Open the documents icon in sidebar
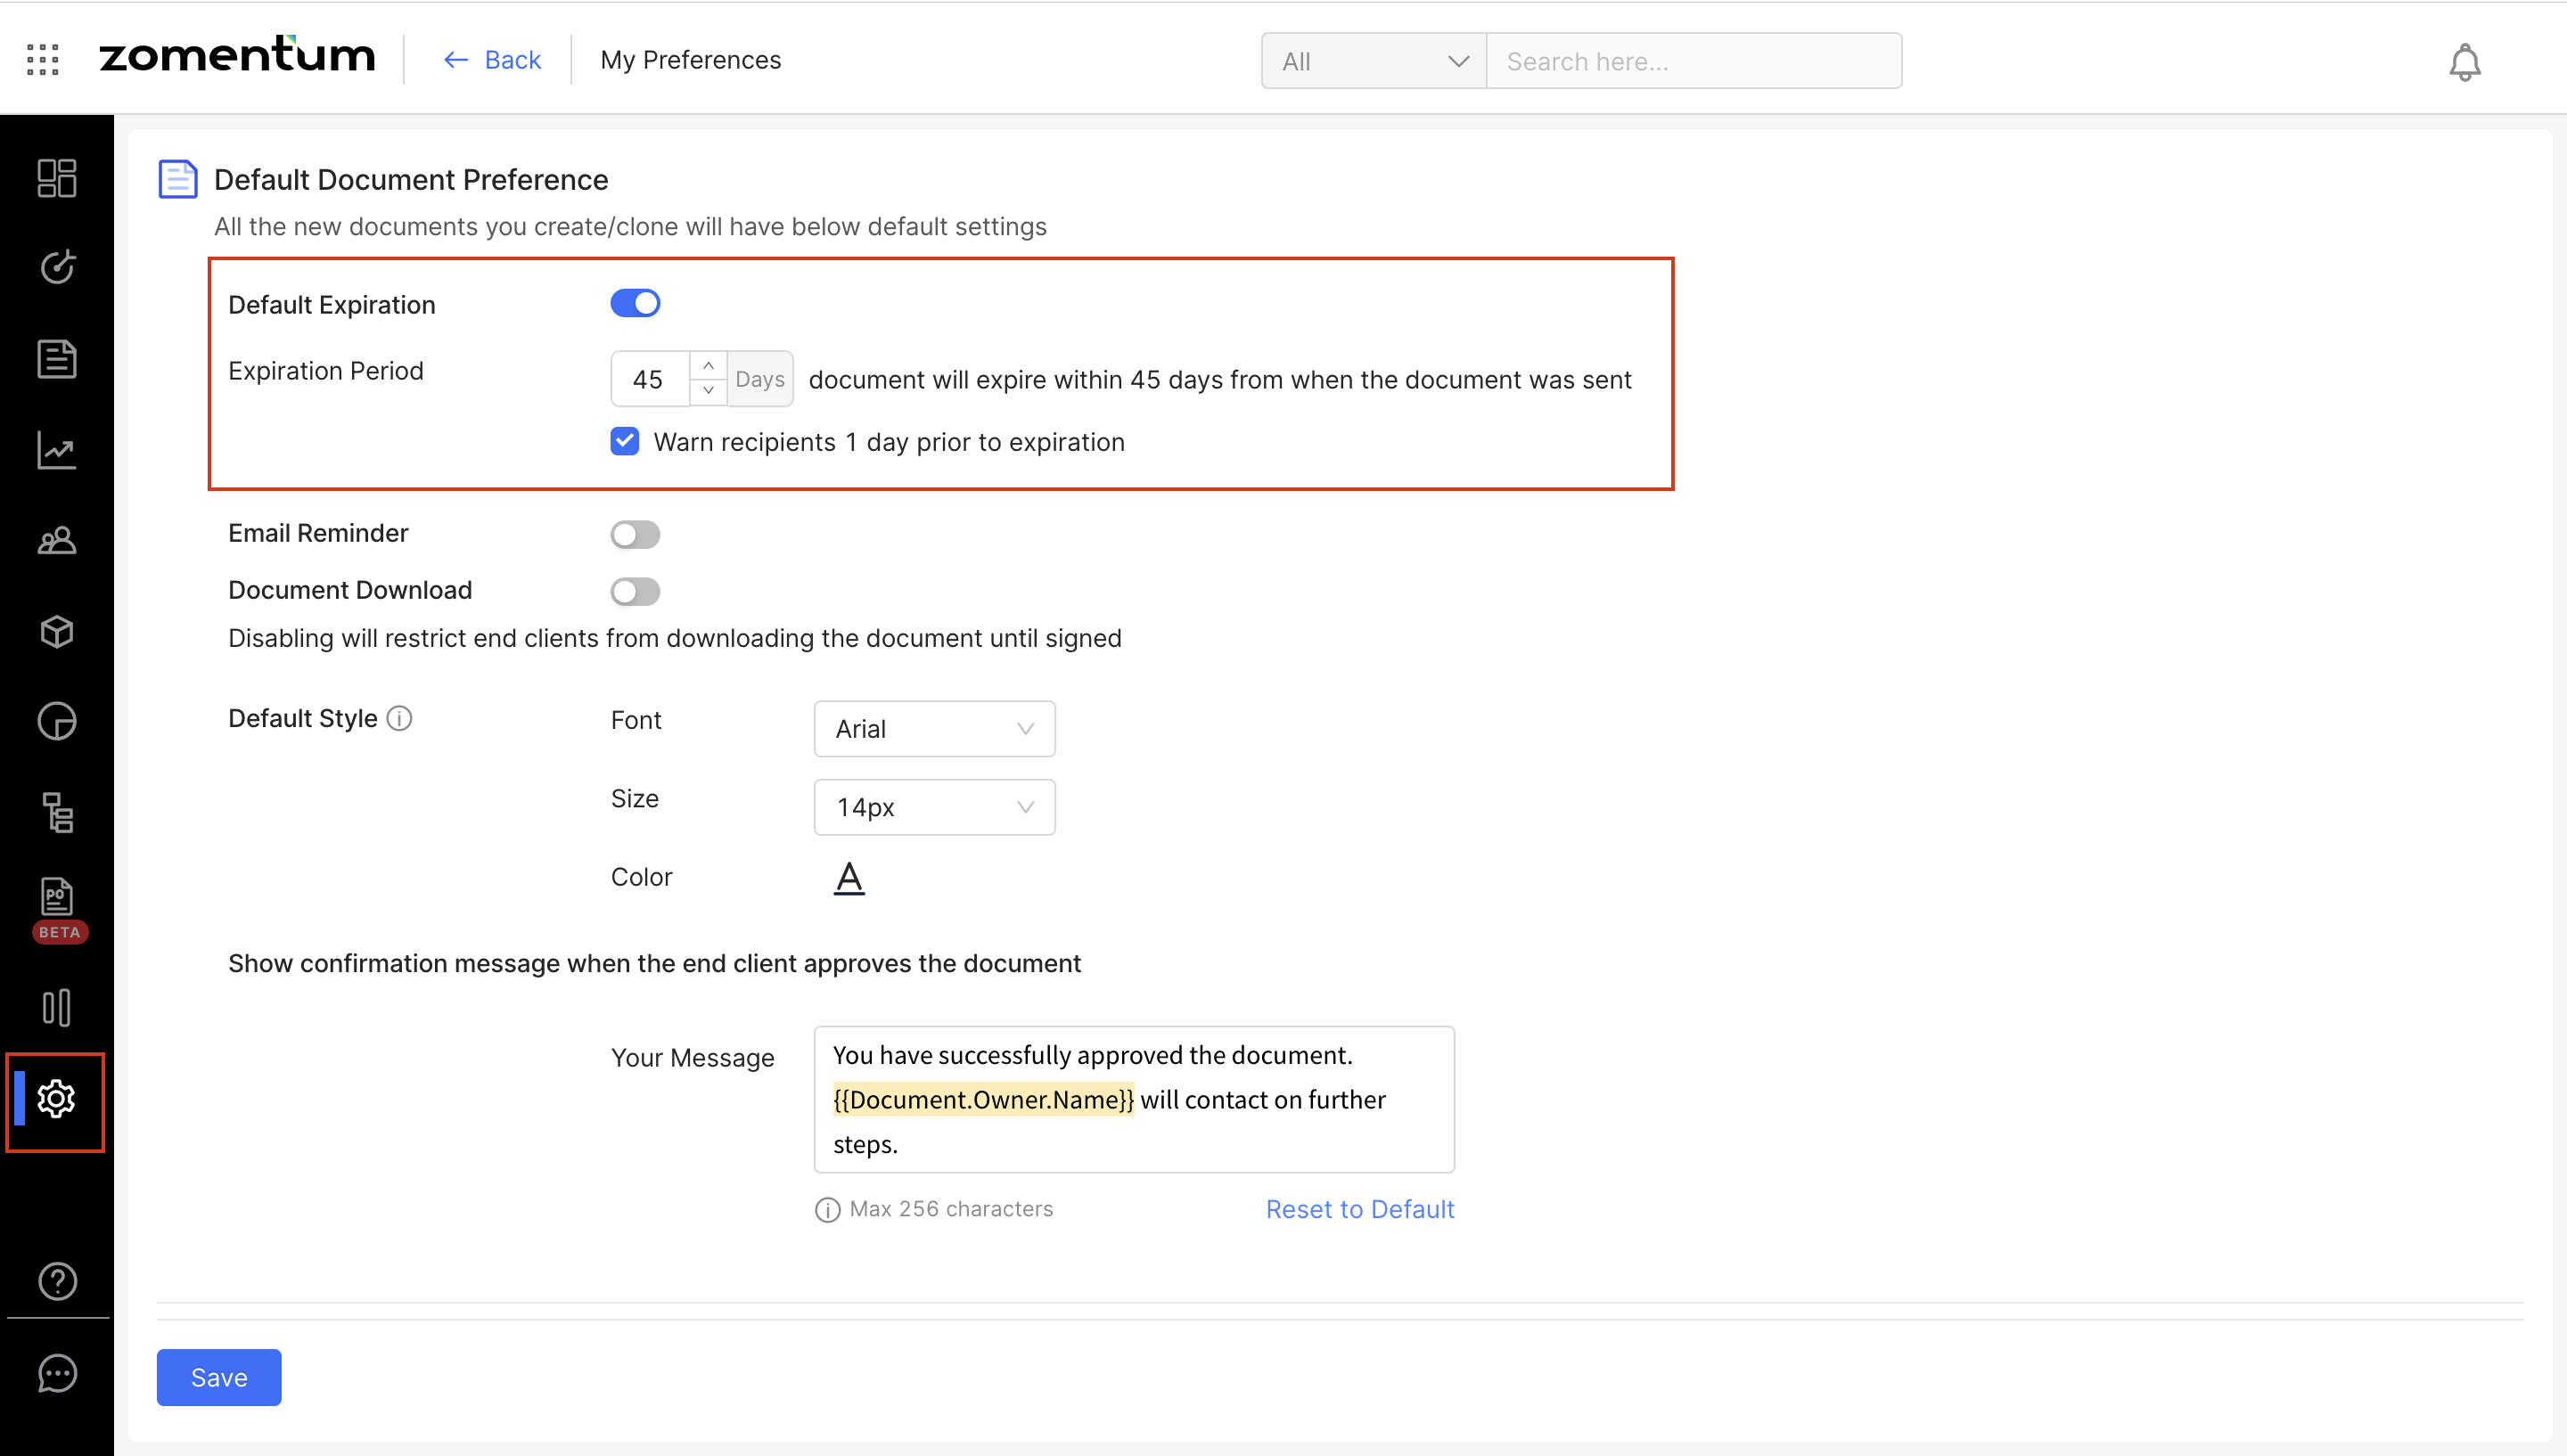The height and width of the screenshot is (1456, 2567). click(x=57, y=359)
